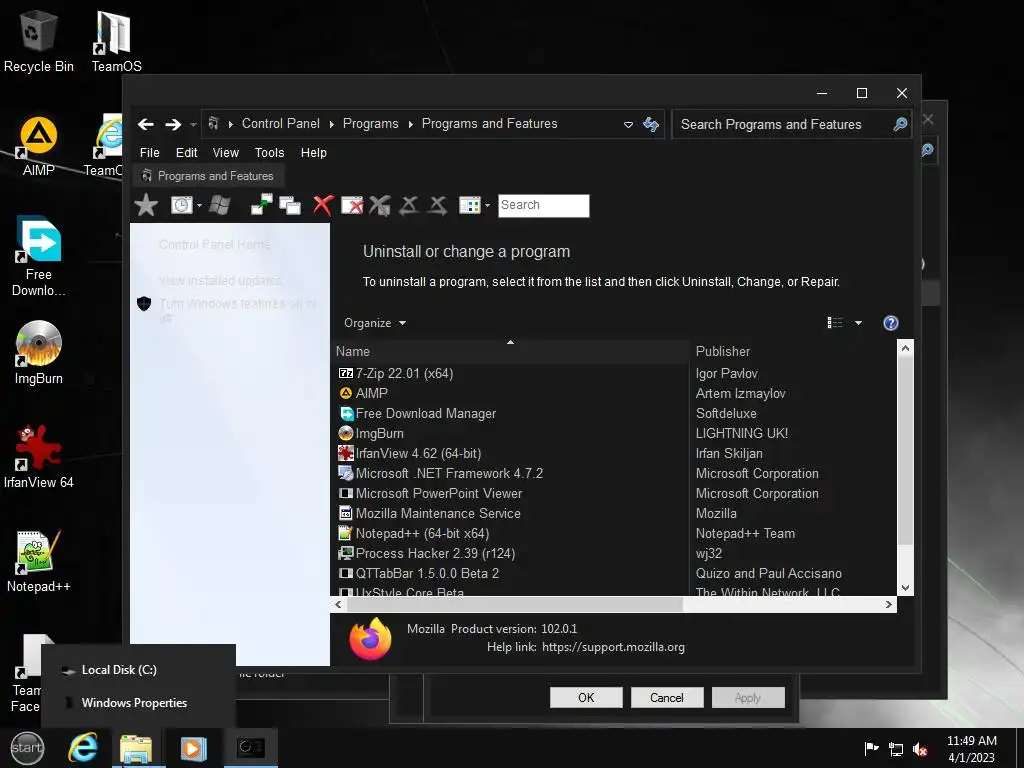
Task: Sort by the Name column header
Action: pyautogui.click(x=511, y=351)
